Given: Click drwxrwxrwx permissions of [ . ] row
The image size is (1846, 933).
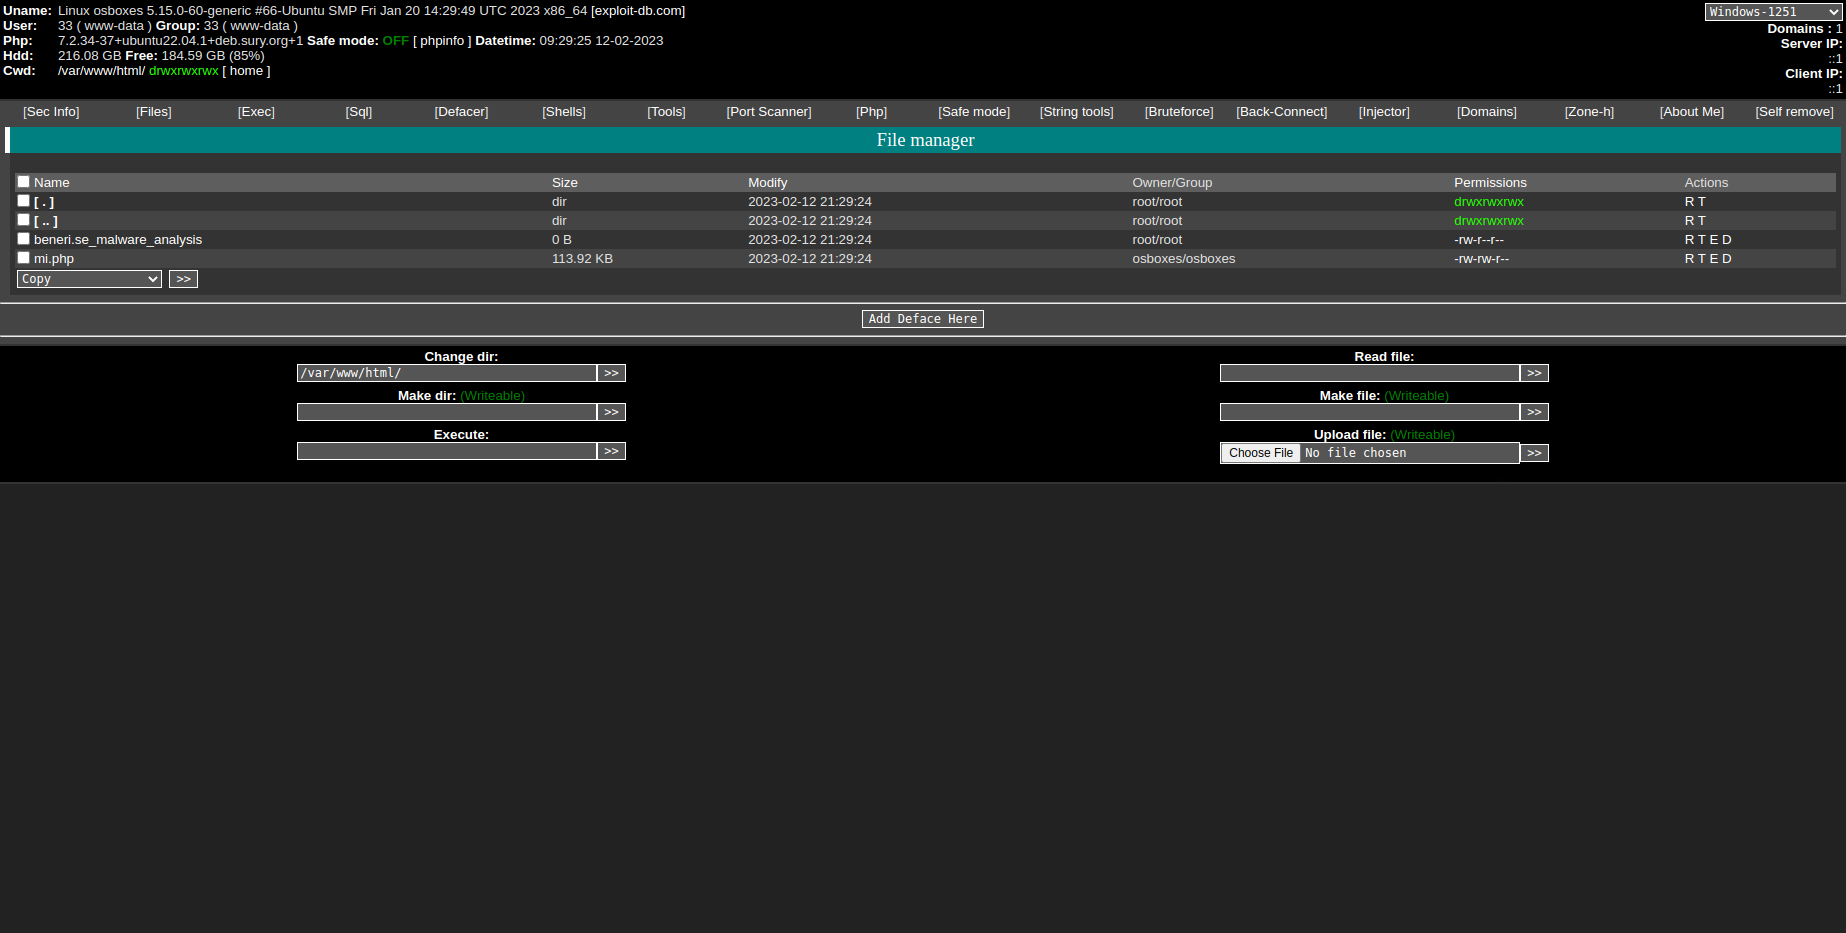Looking at the screenshot, I should [x=1489, y=202].
